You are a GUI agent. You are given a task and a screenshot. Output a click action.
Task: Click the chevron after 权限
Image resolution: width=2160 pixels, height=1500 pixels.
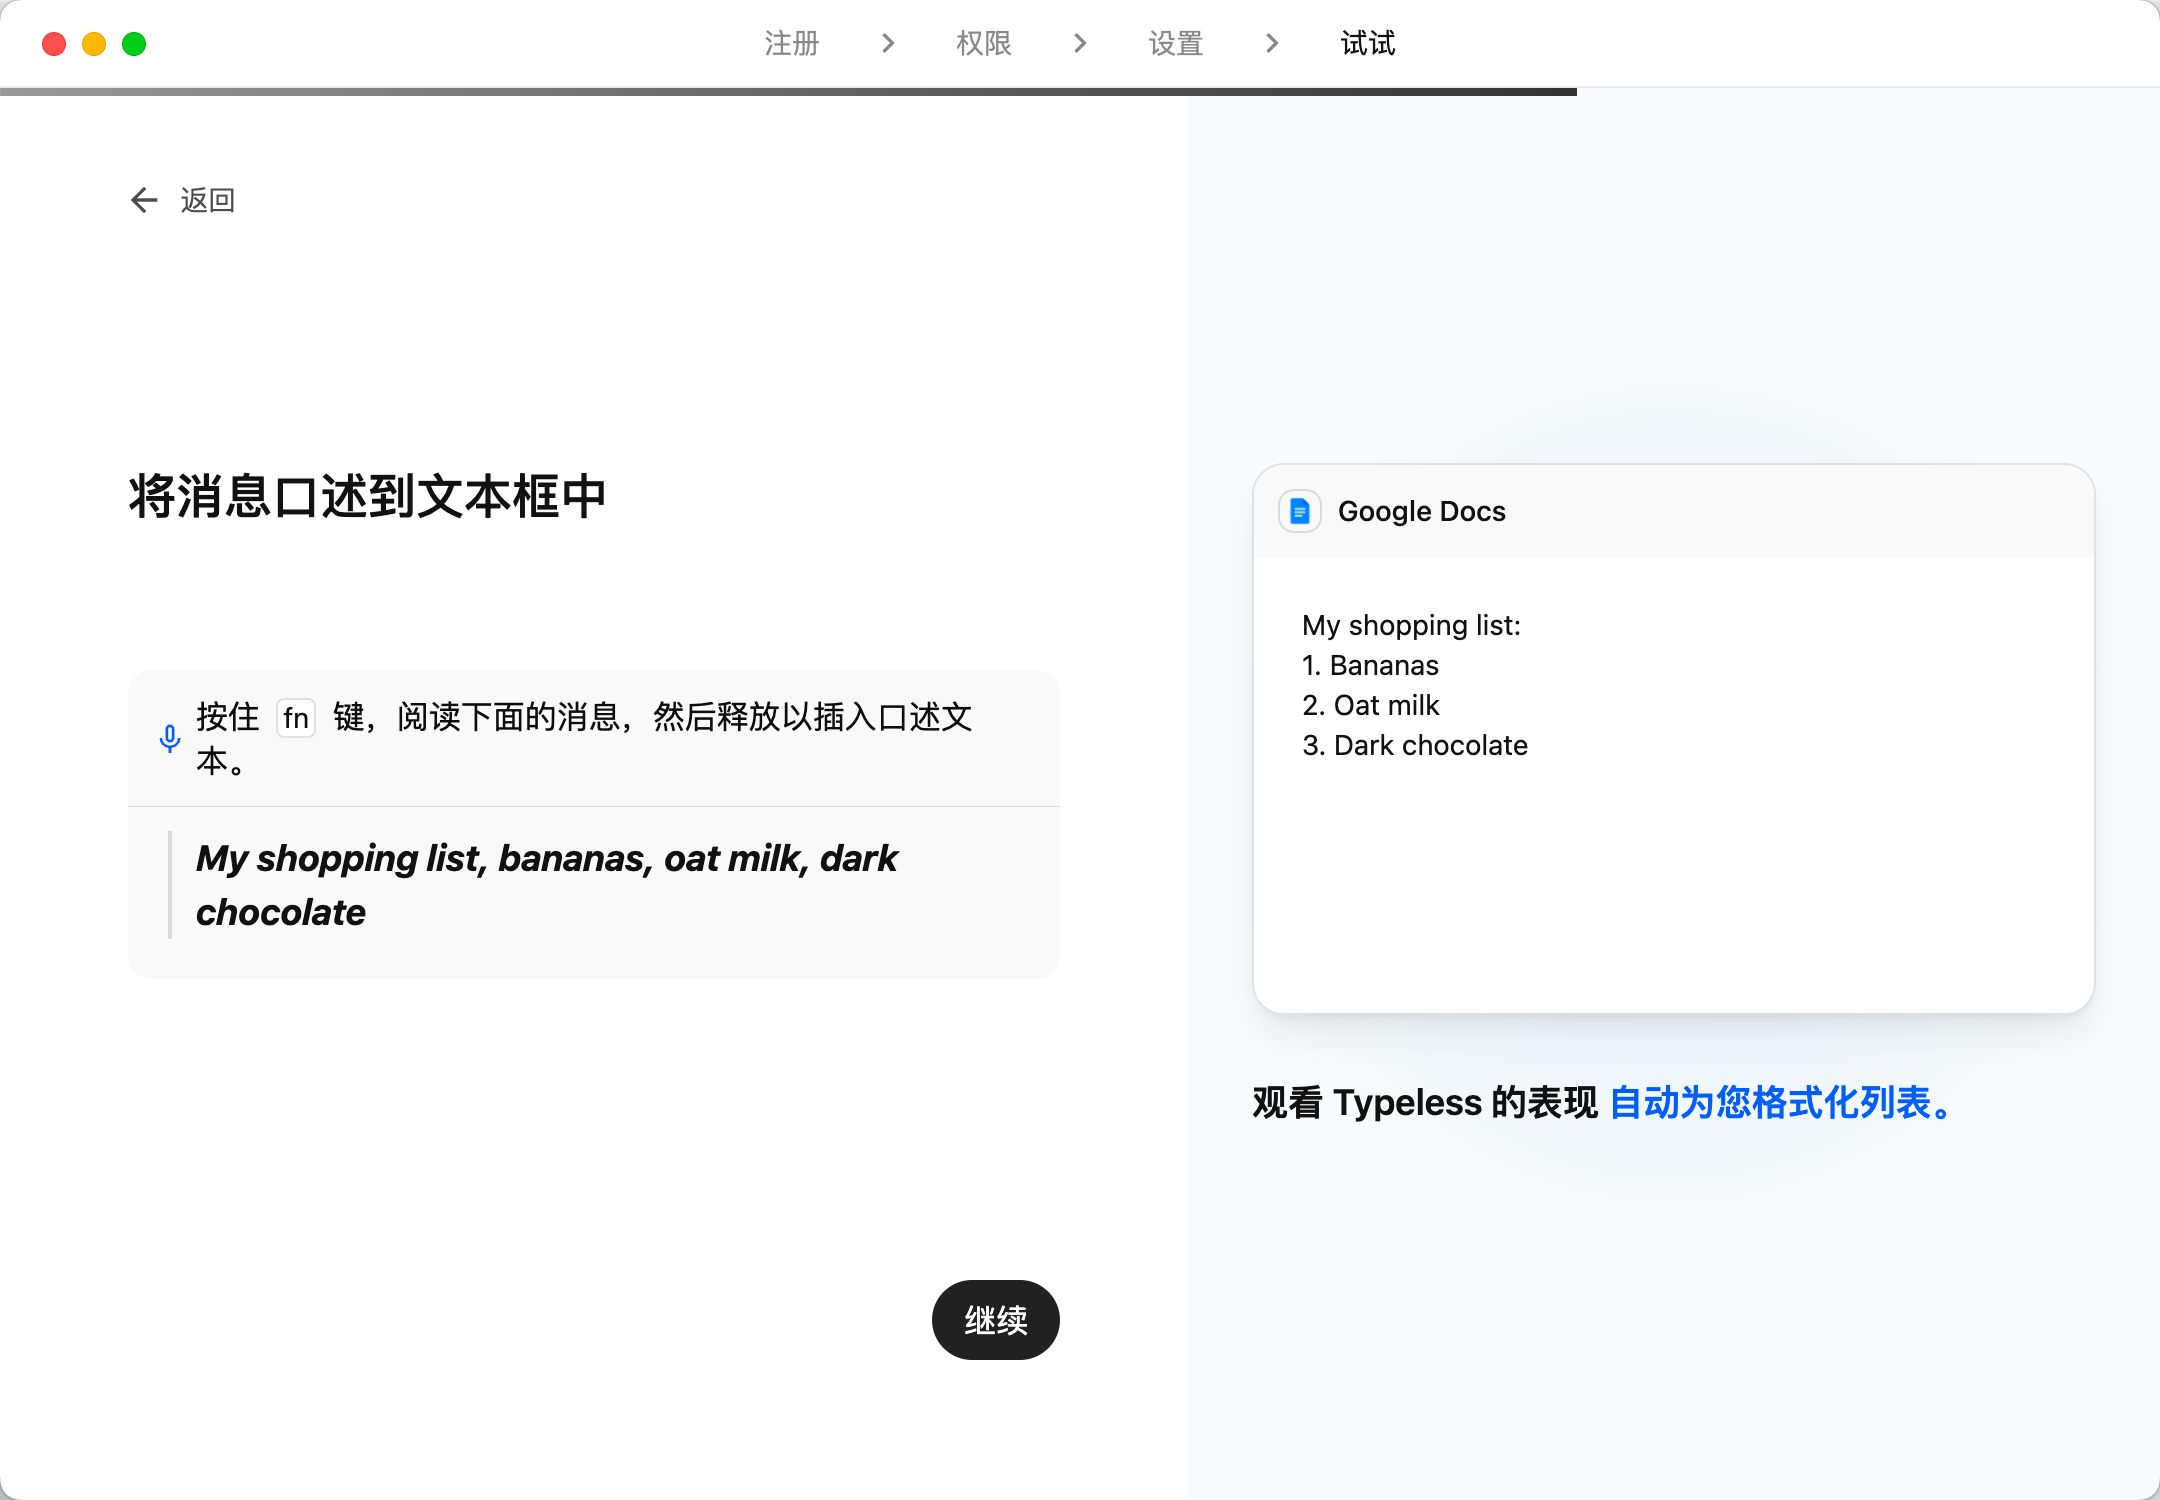(1079, 43)
